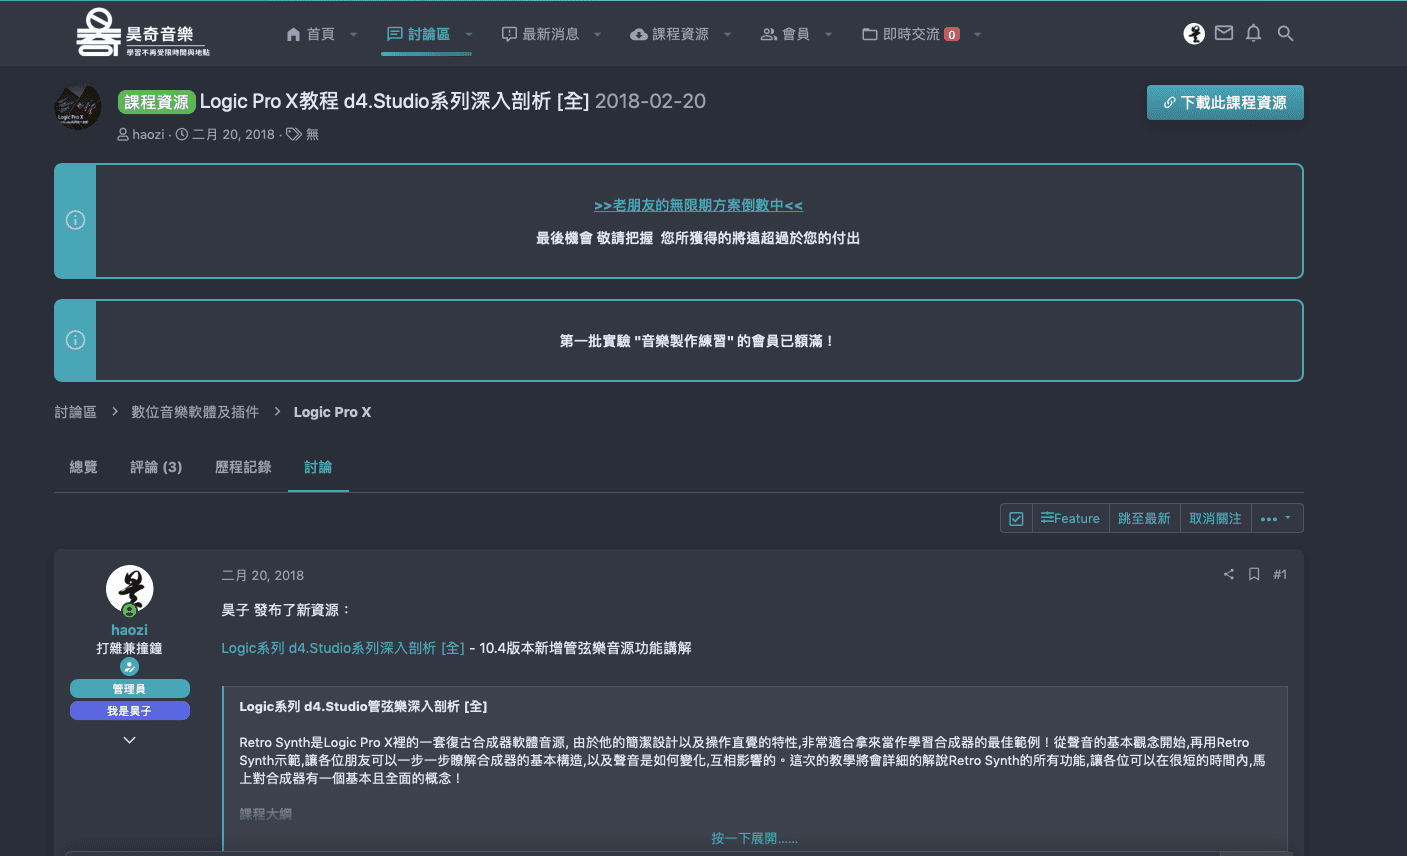Click the 下載此課程資源 button
Viewport: 1407px width, 856px height.
pos(1225,102)
